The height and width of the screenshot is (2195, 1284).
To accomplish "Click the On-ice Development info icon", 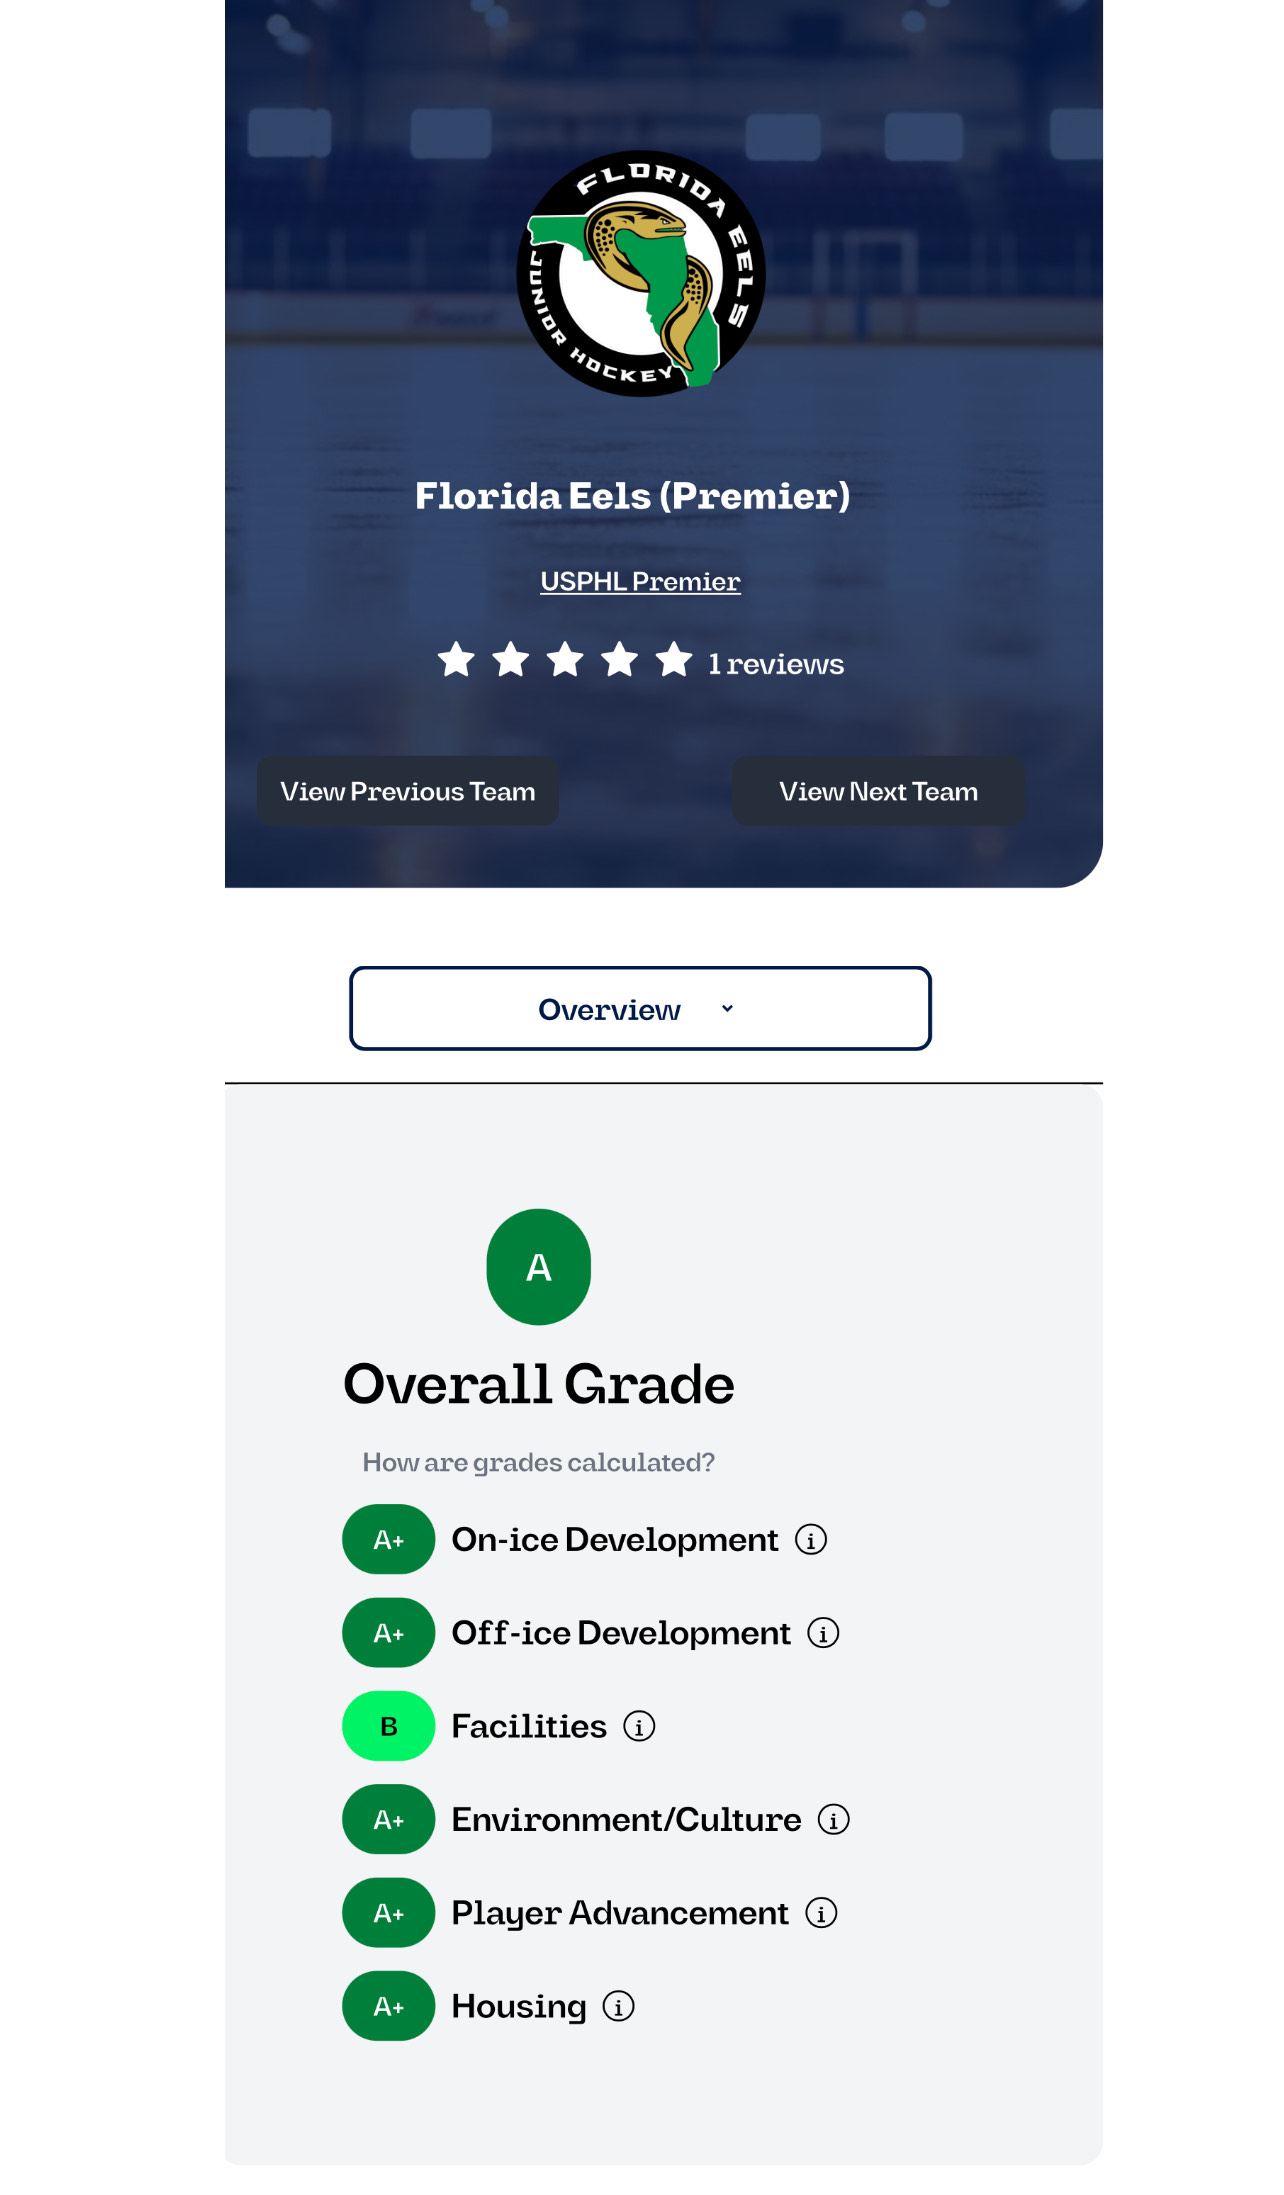I will (x=811, y=1540).
